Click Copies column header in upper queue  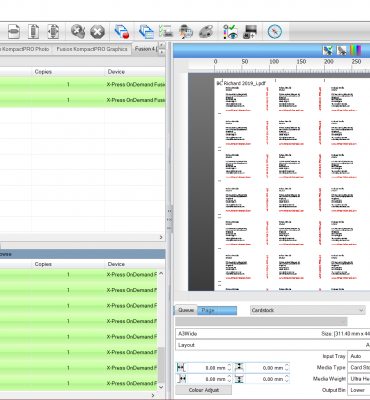(68, 72)
